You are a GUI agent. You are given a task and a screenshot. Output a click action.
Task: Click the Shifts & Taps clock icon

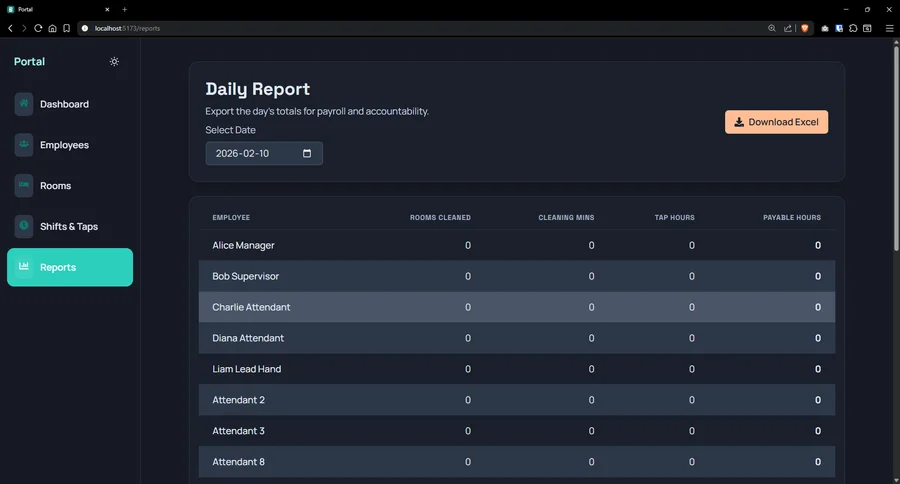click(24, 226)
